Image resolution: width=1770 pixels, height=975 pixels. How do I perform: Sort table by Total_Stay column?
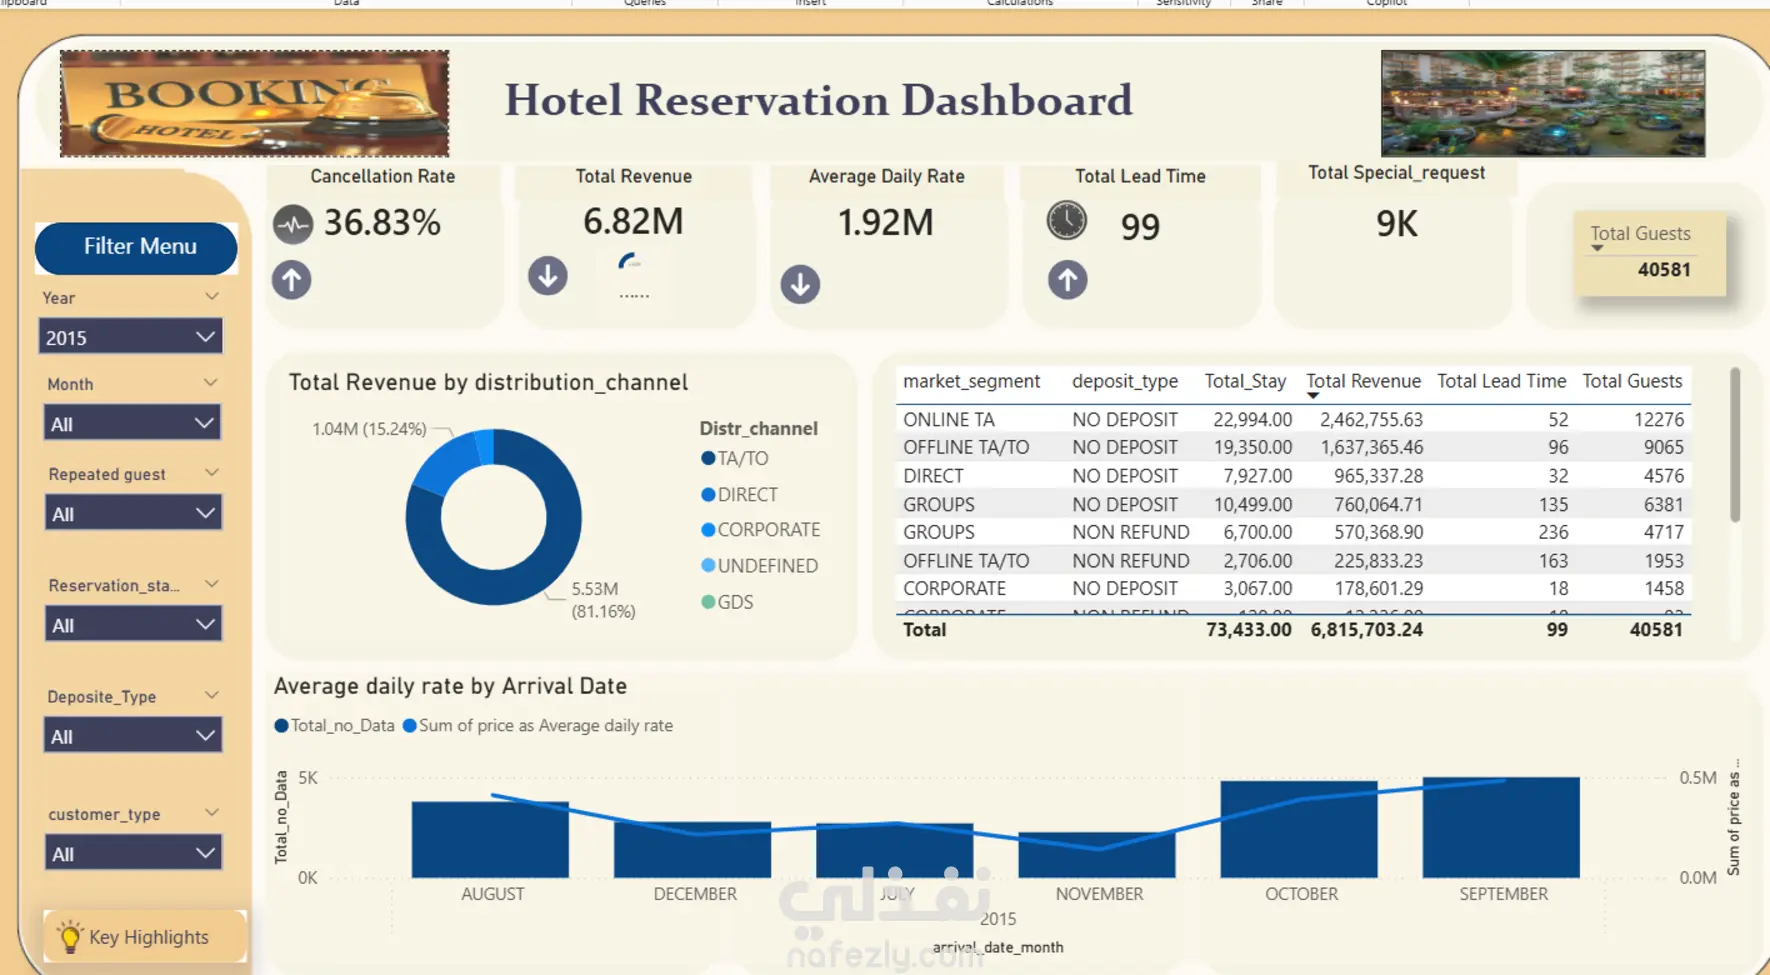[1245, 381]
